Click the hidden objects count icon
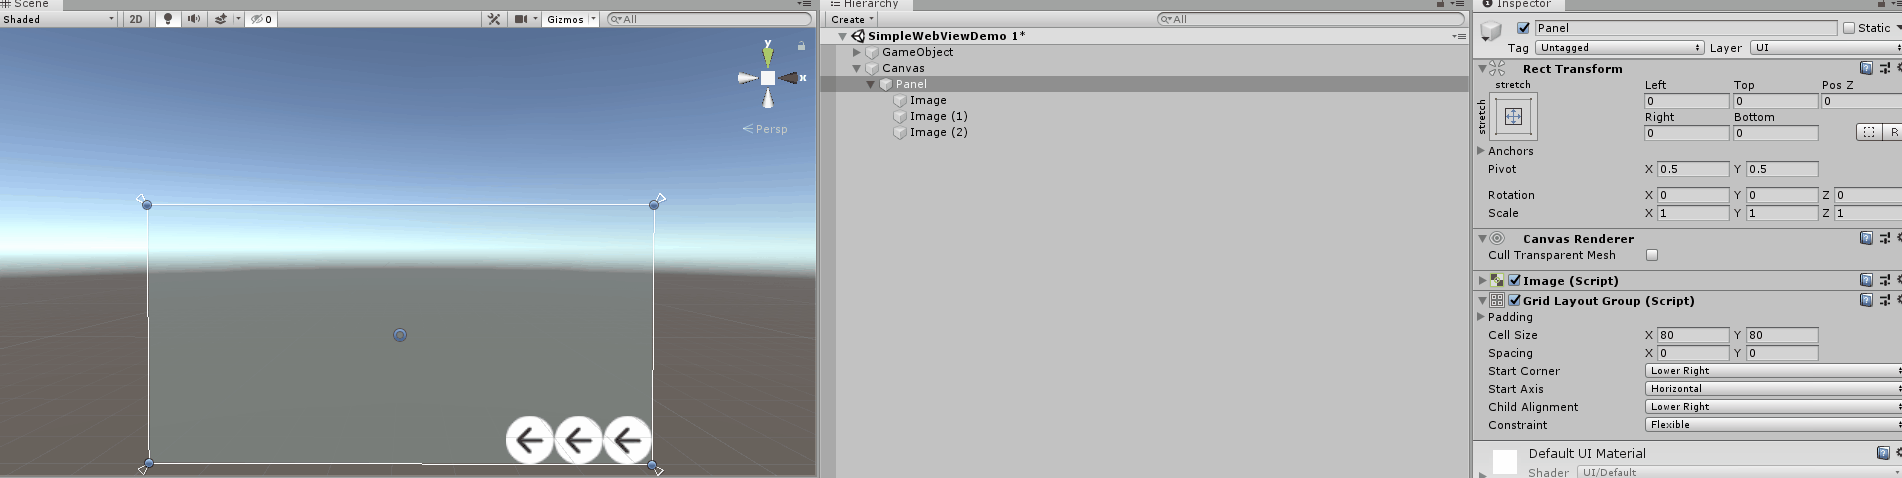 click(x=261, y=19)
